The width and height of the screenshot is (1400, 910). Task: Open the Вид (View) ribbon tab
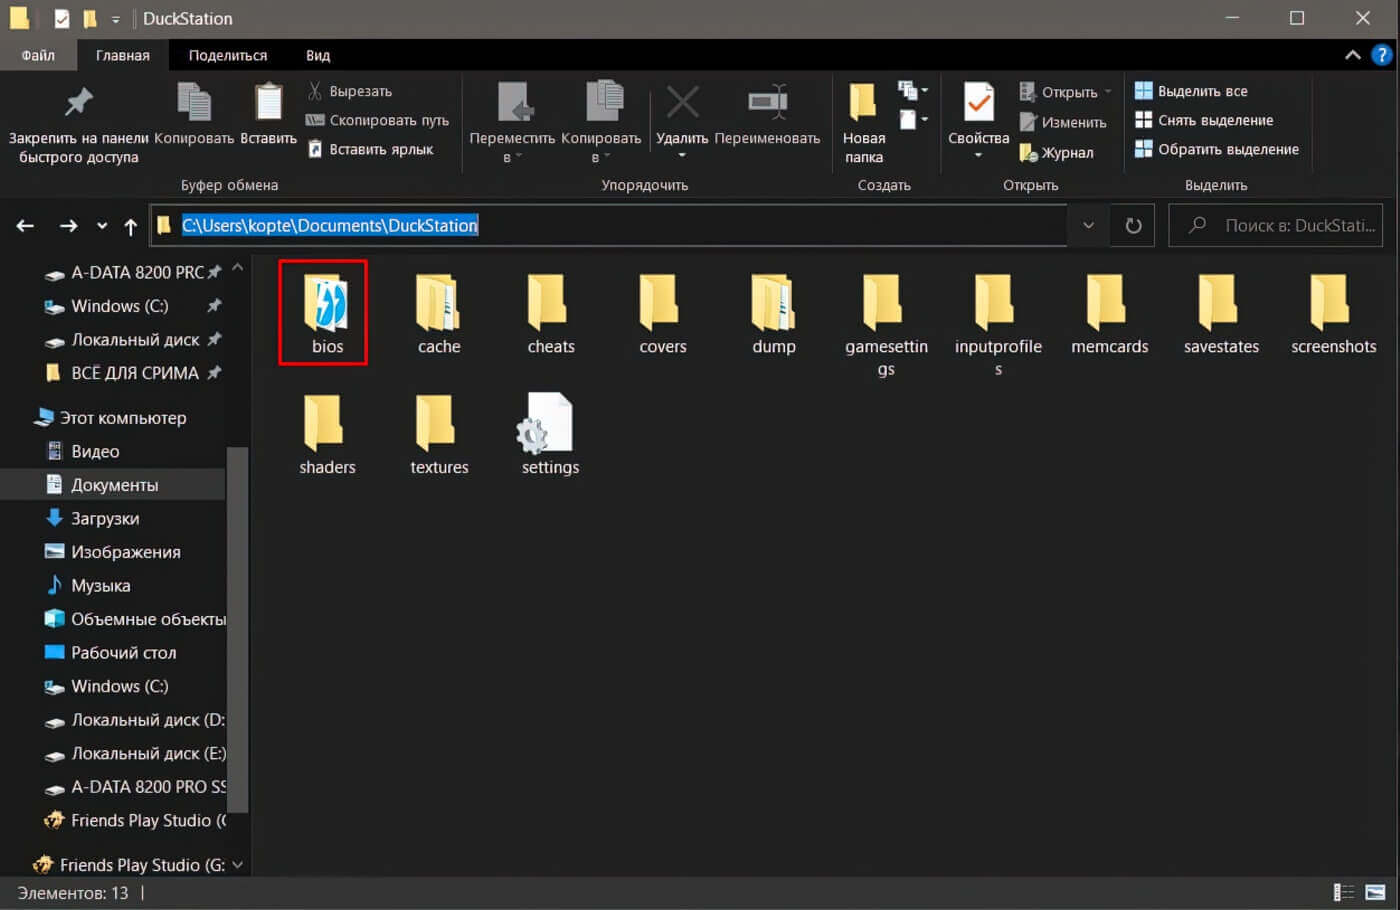pos(318,55)
